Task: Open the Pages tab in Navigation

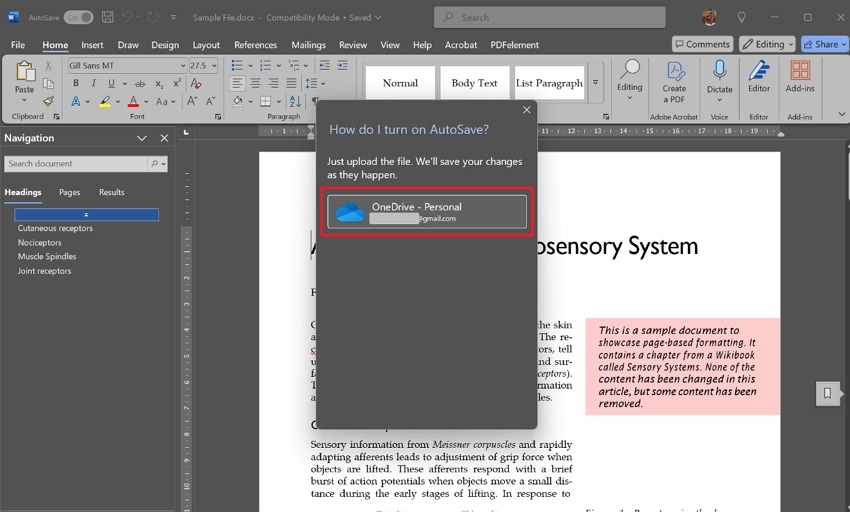Action: tap(69, 193)
